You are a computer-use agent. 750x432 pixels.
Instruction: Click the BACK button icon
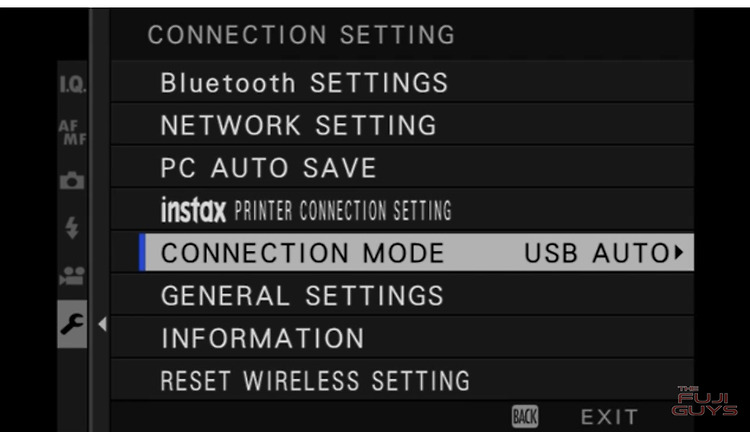point(525,416)
